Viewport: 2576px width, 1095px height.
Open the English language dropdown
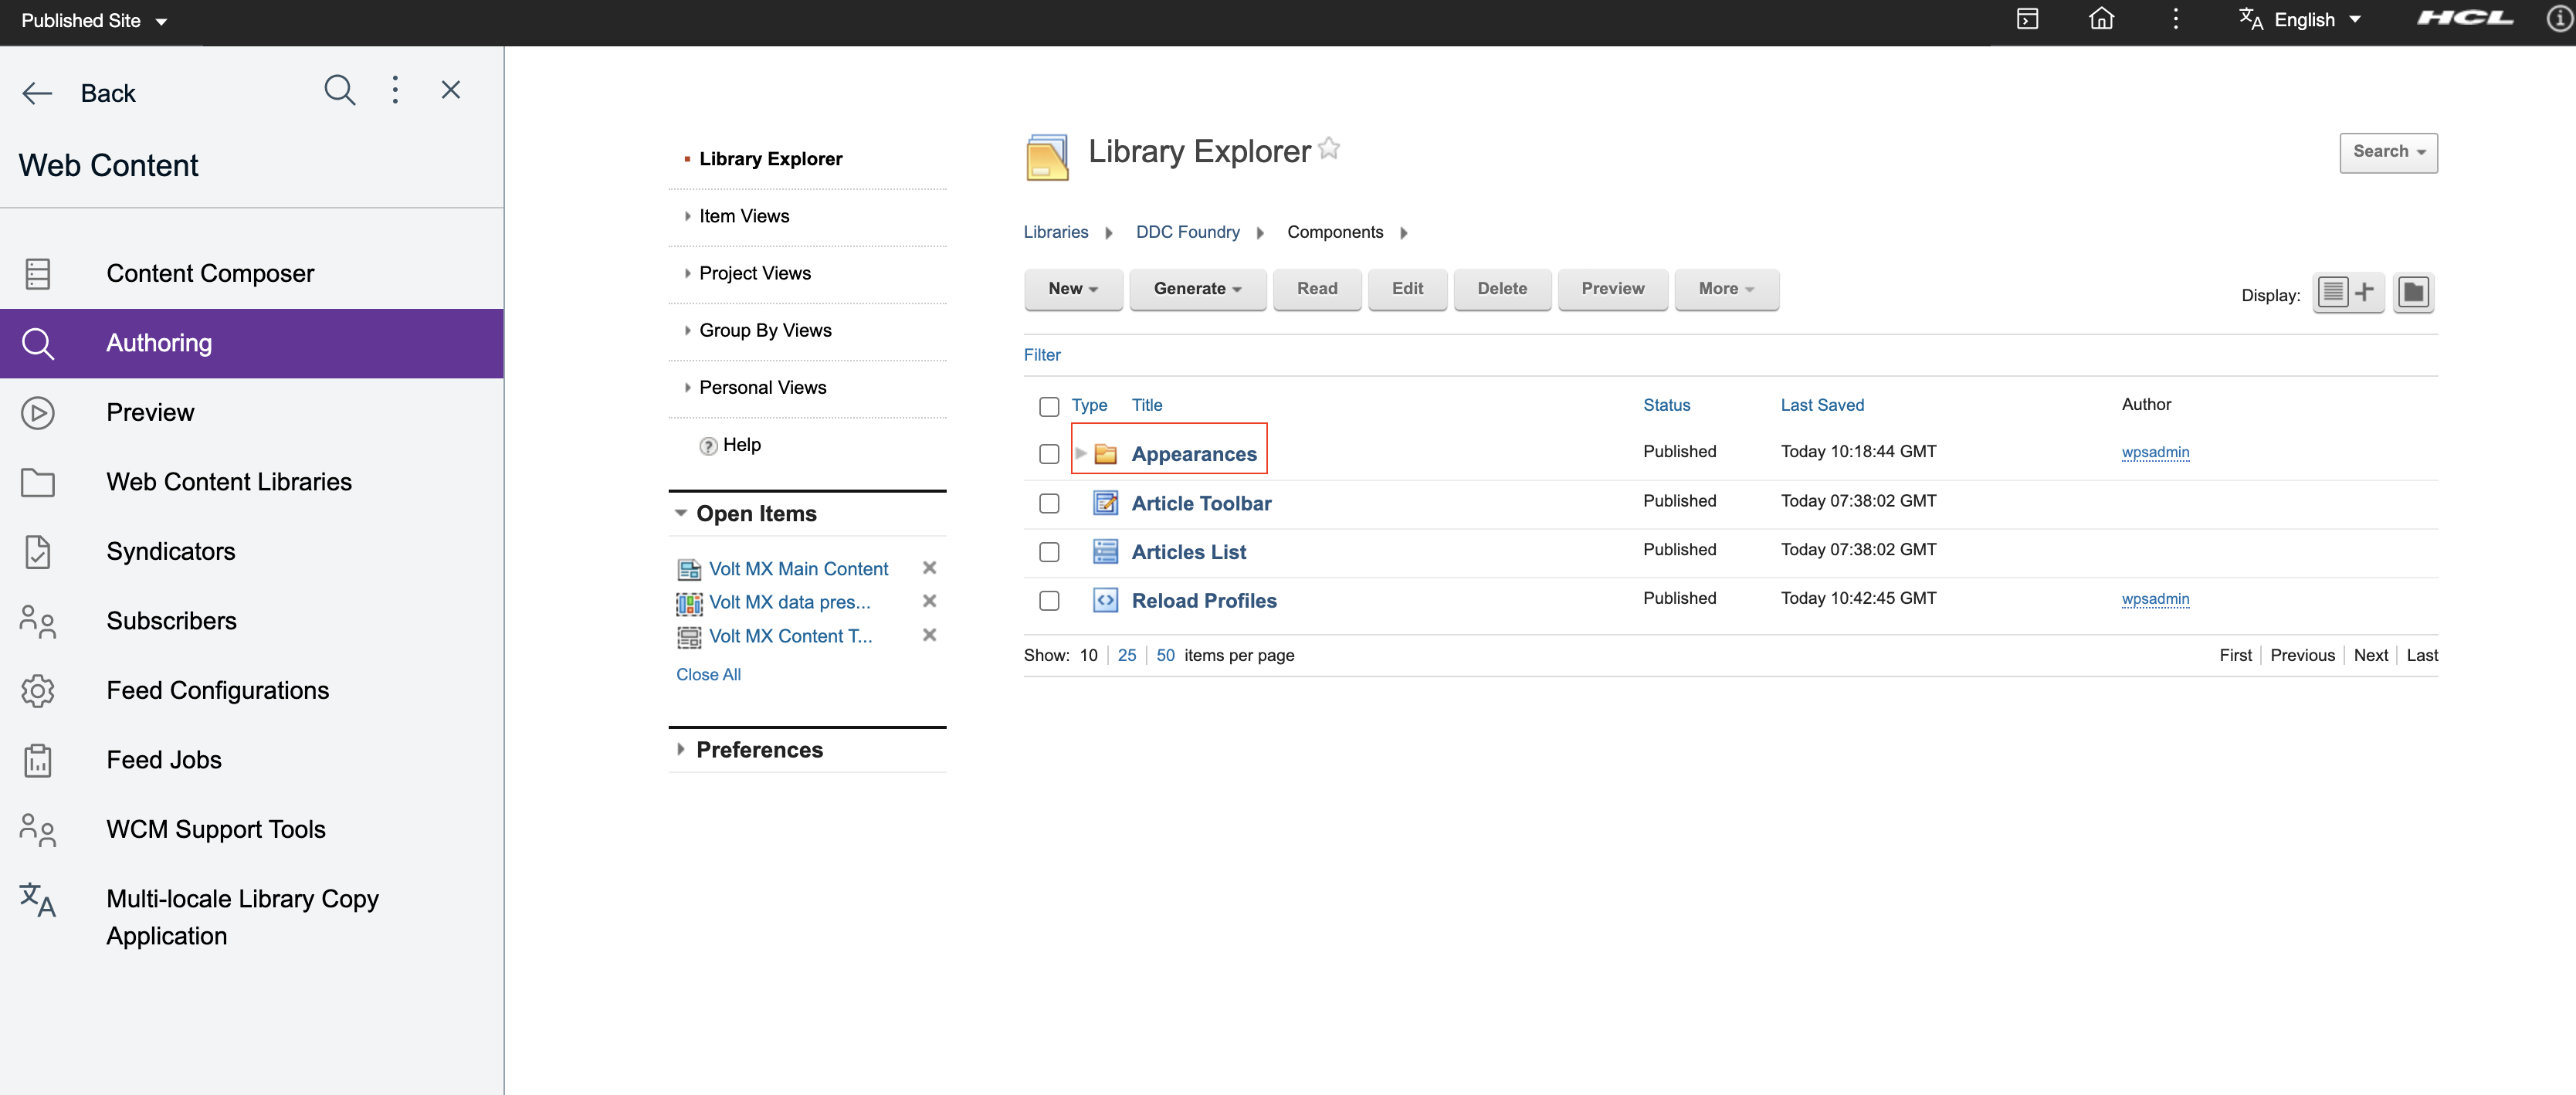coord(2302,19)
